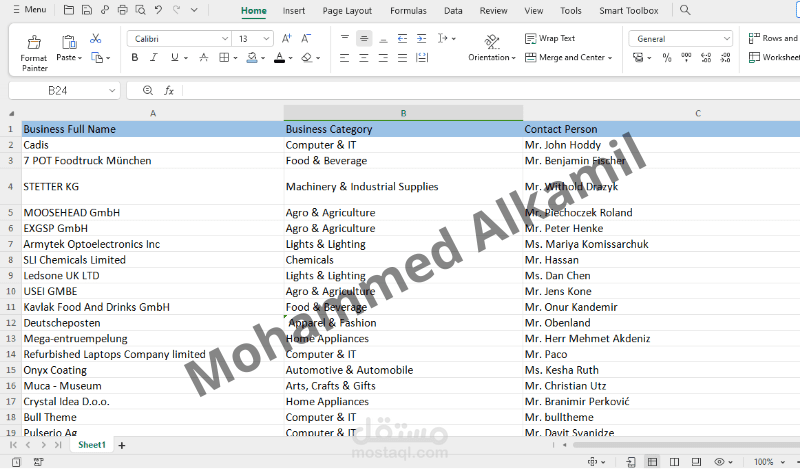Screen dimensions: 800x470
Task: Click the Orientation icon
Action: (492, 41)
